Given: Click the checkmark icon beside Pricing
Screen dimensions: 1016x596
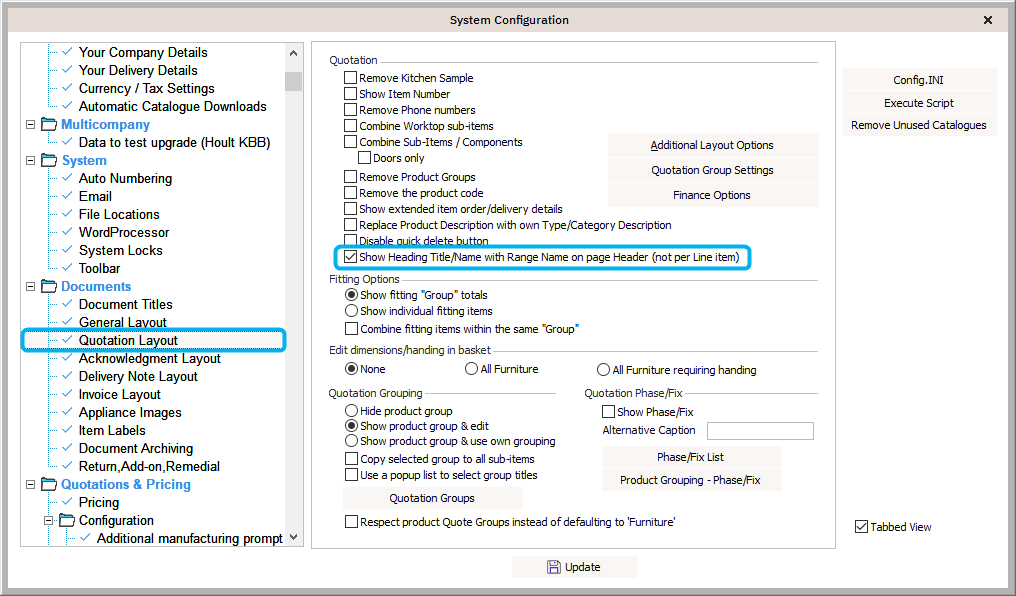Looking at the screenshot, I should tap(67, 501).
